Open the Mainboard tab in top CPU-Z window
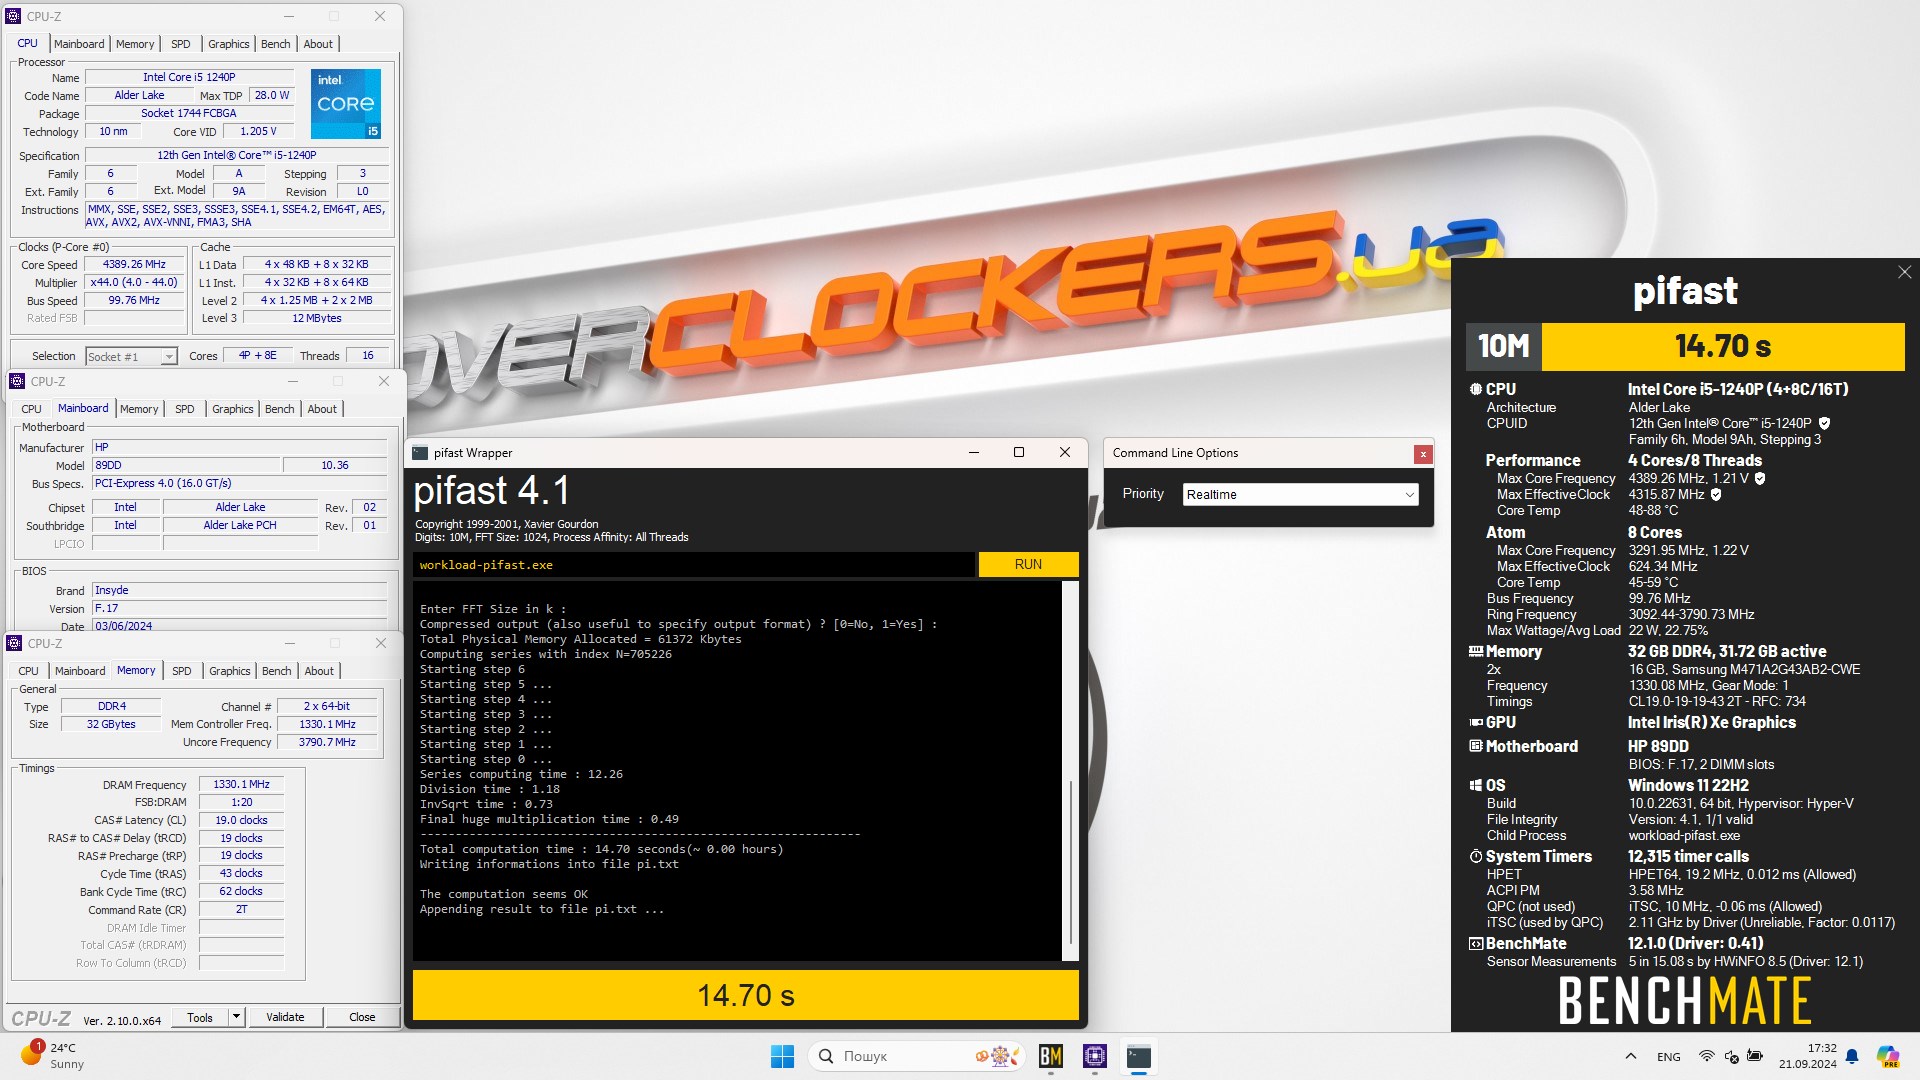 pos(79,44)
